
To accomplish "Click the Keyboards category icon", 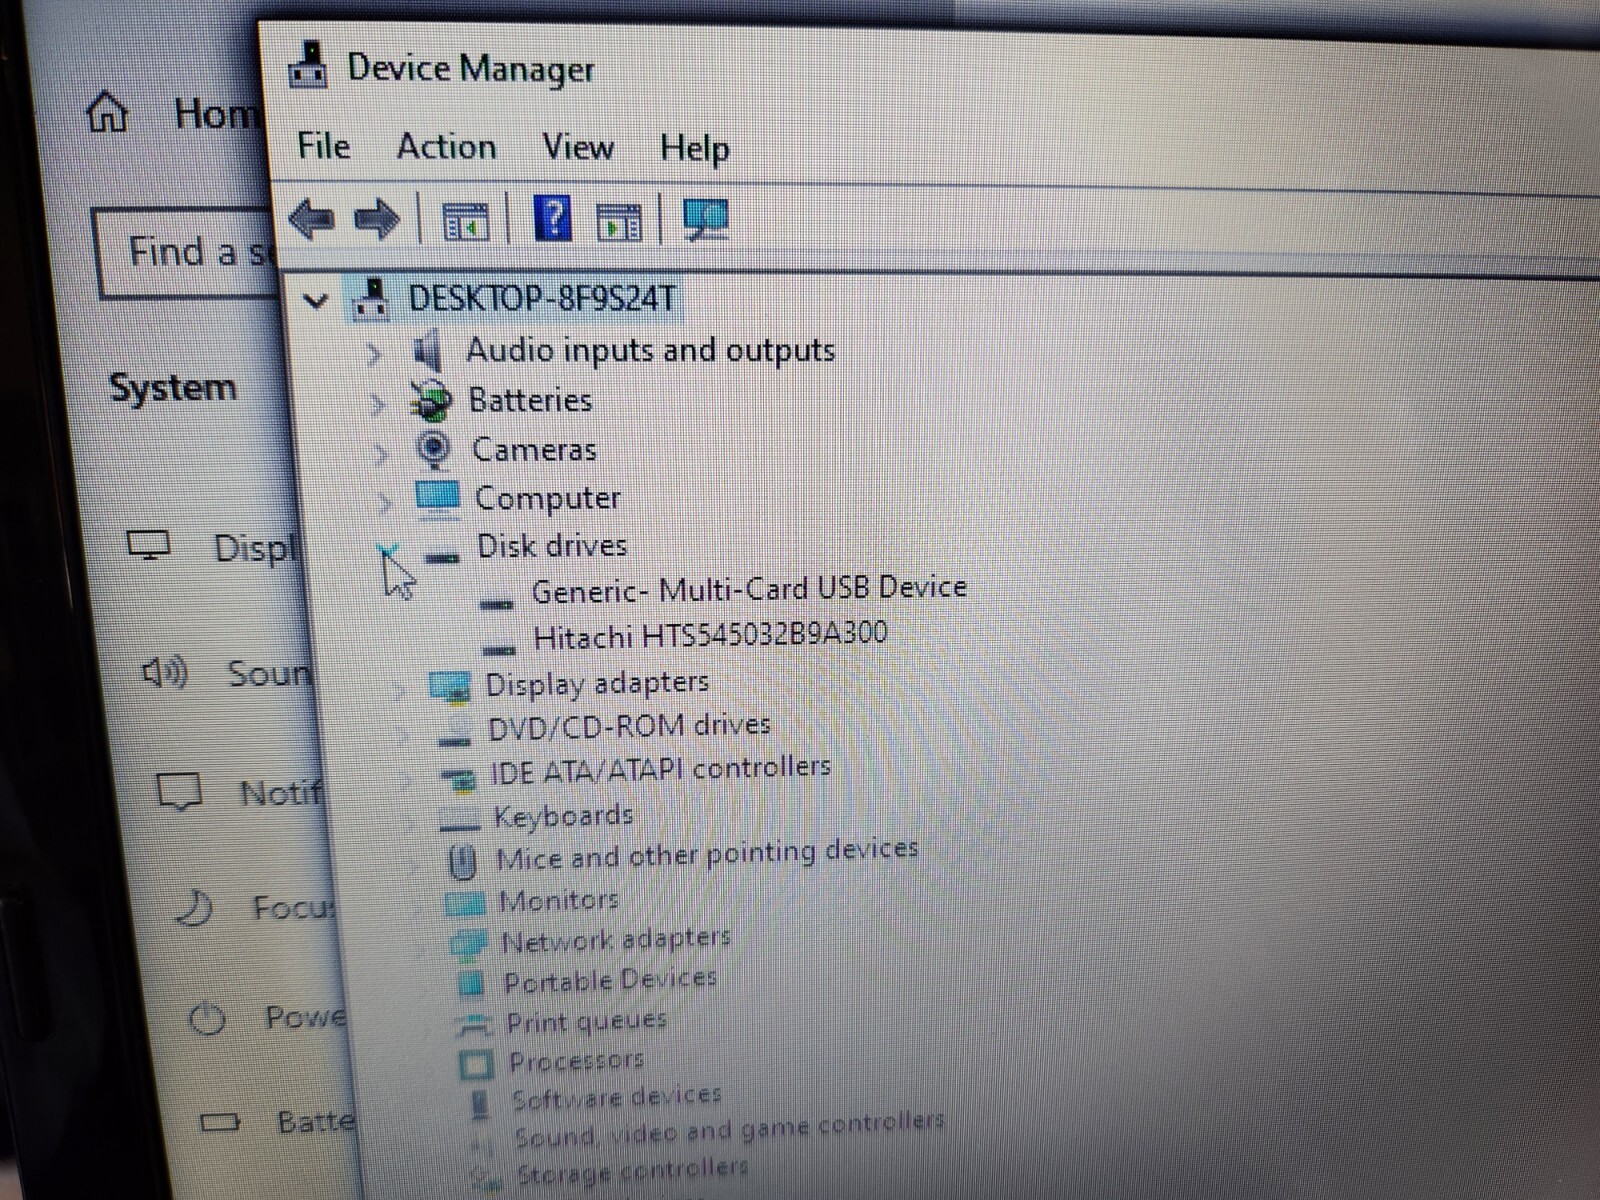I will (x=460, y=822).
